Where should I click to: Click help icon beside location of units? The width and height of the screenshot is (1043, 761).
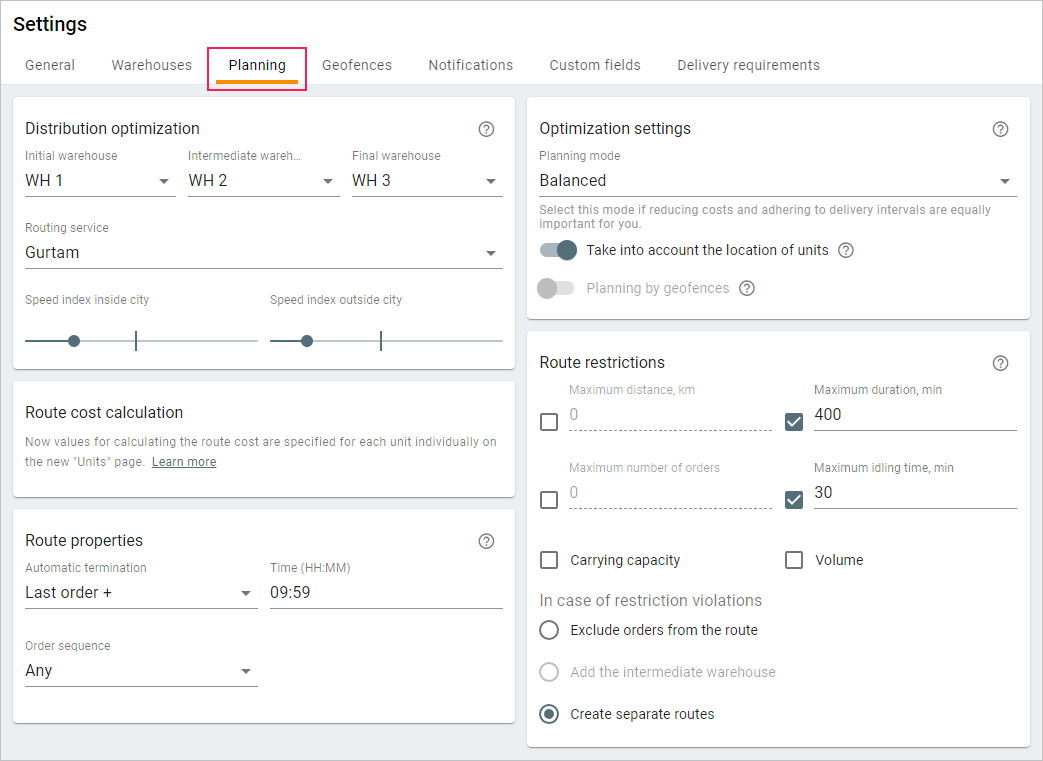[845, 250]
